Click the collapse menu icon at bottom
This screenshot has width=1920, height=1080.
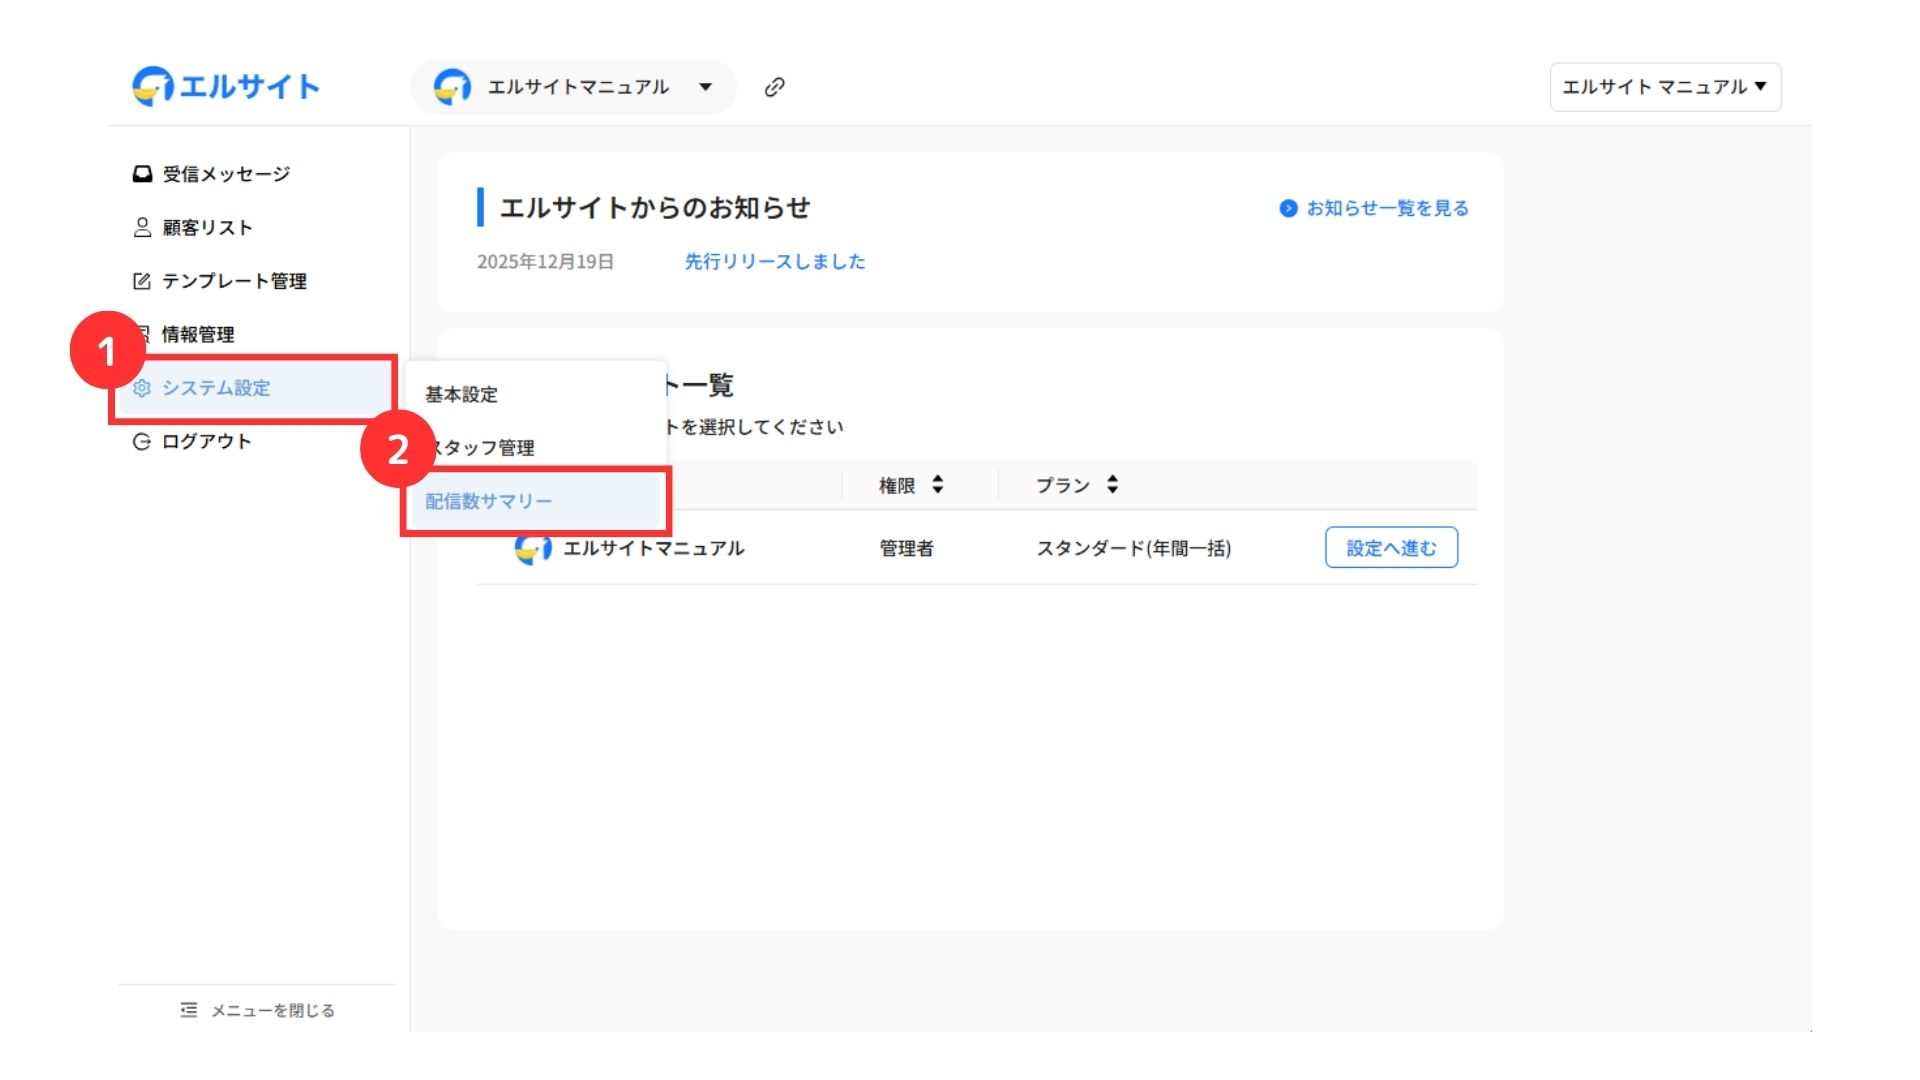point(189,1010)
